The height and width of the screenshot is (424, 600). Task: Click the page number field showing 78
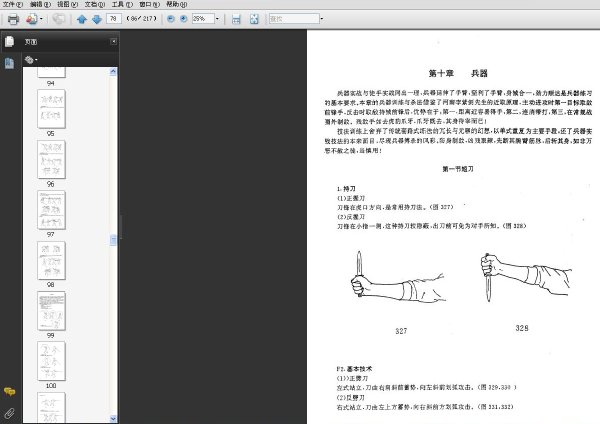click(114, 18)
